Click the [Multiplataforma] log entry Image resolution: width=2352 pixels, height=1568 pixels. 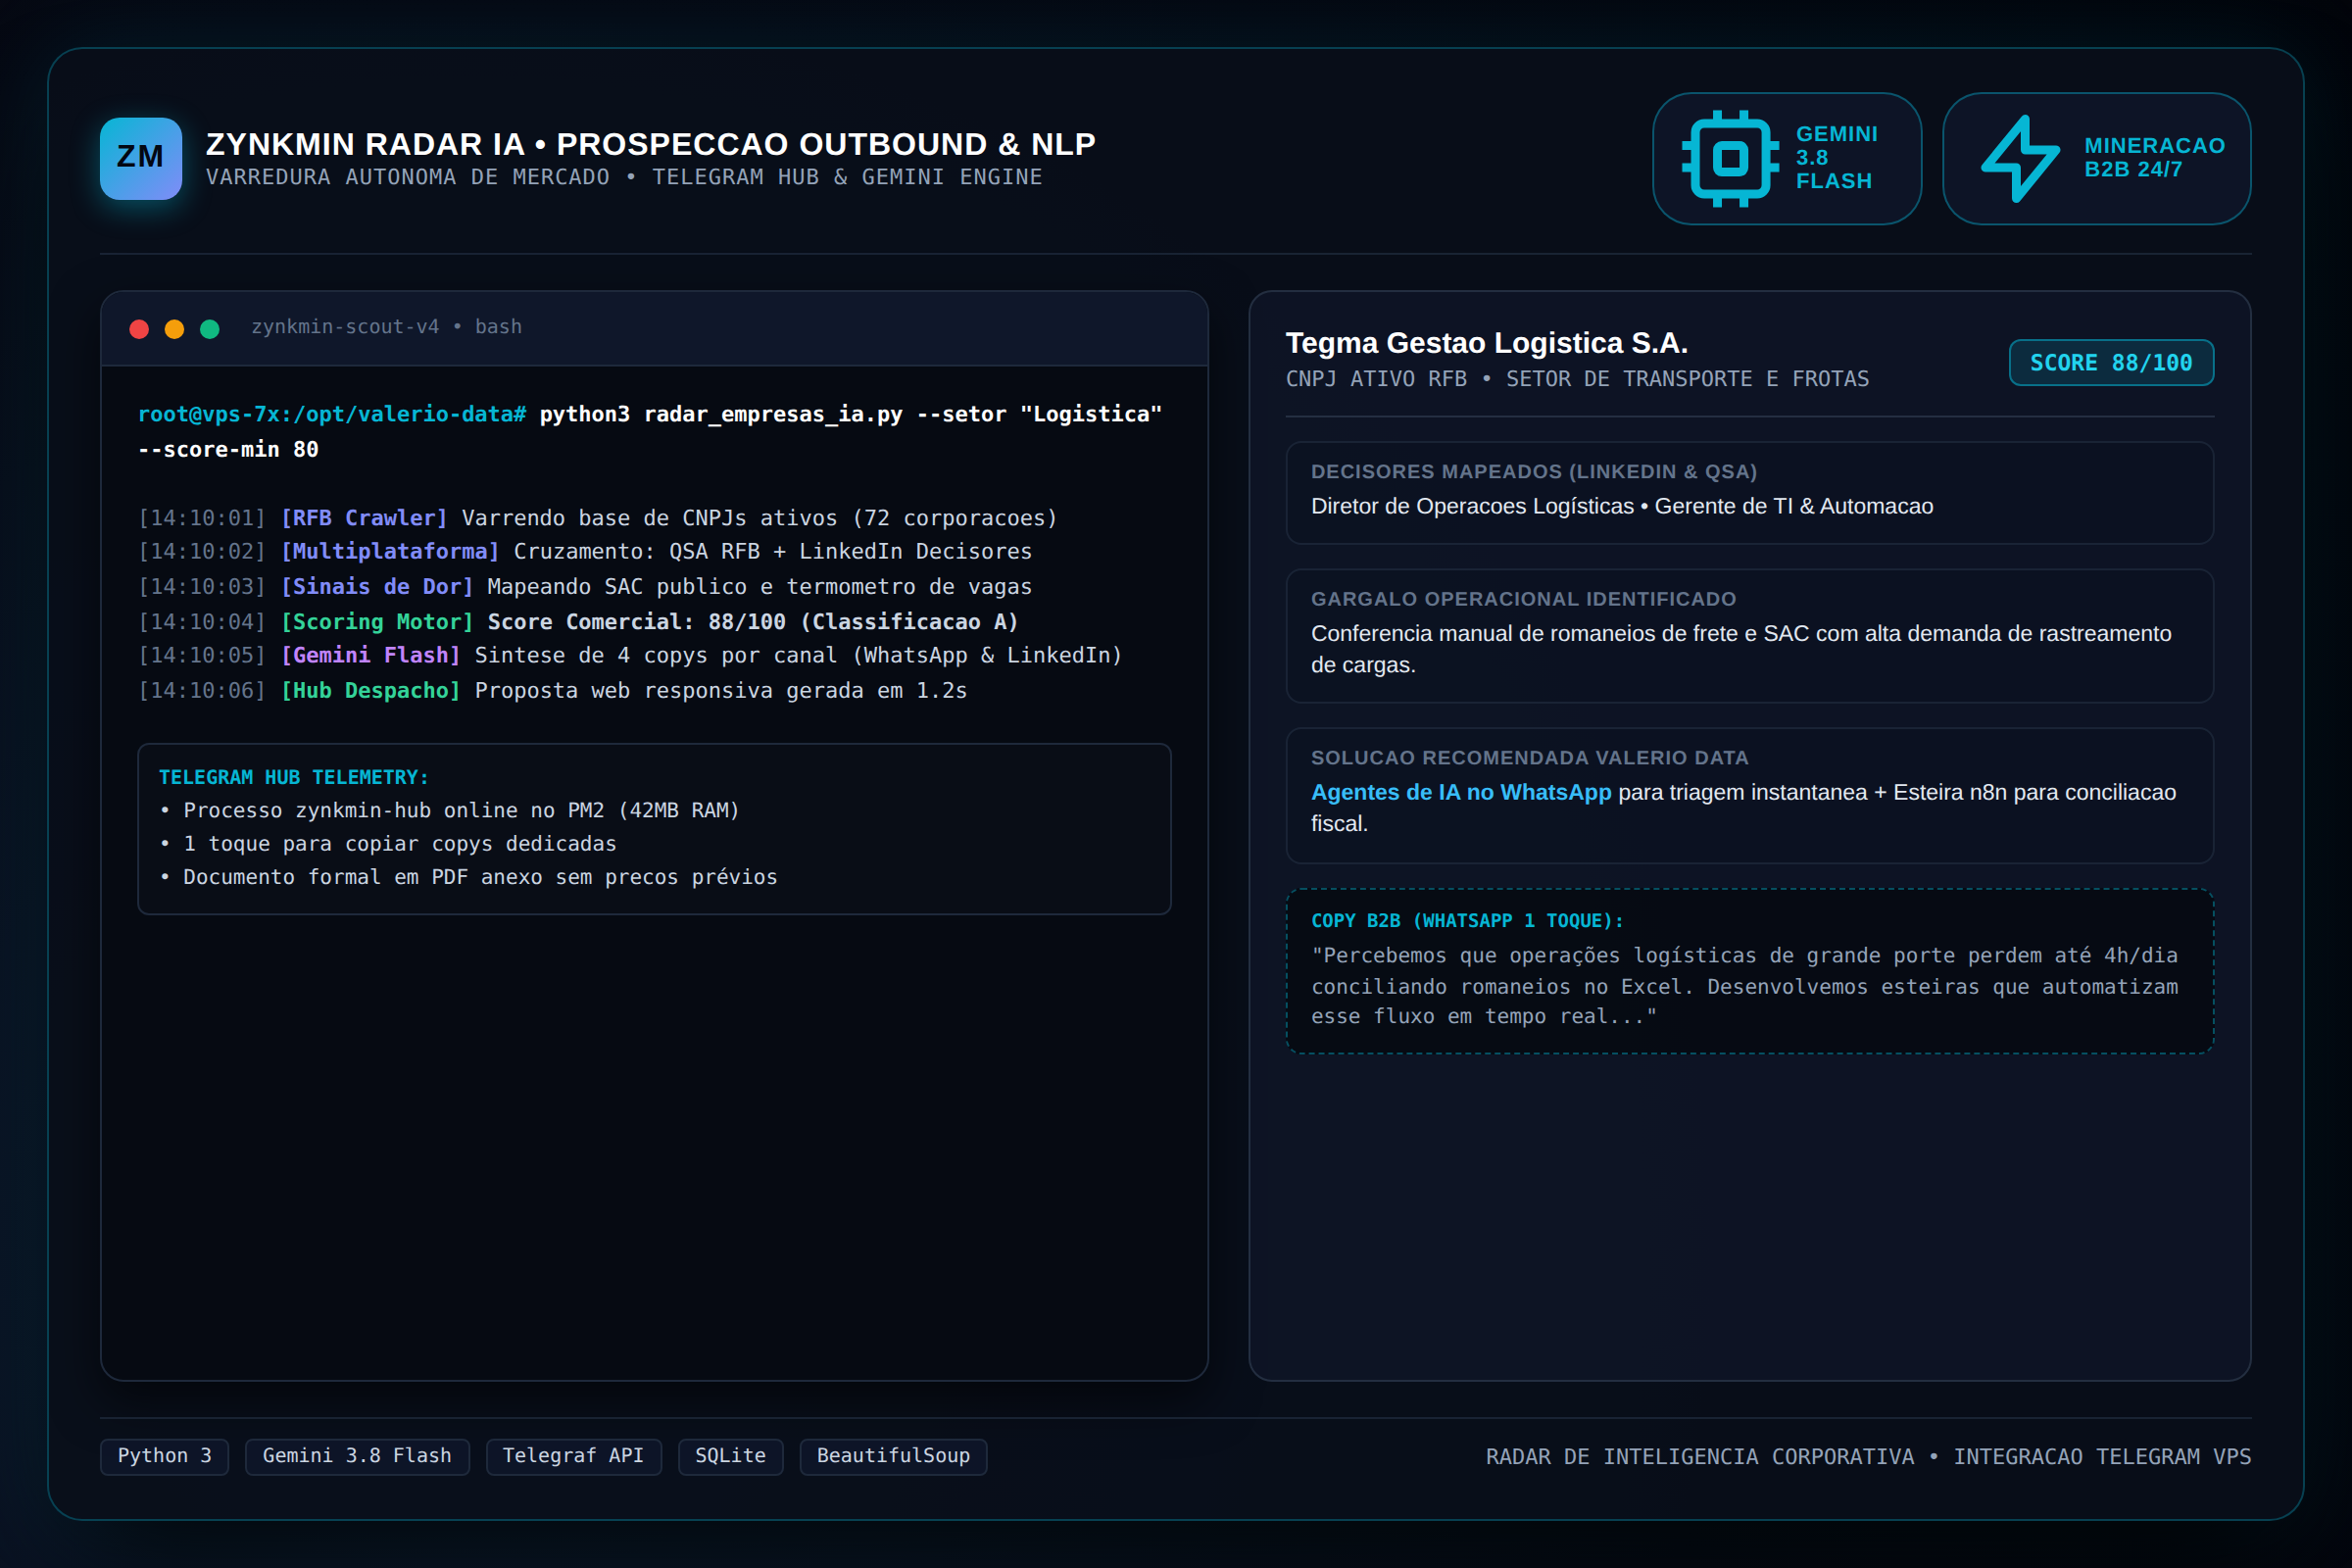pos(585,552)
